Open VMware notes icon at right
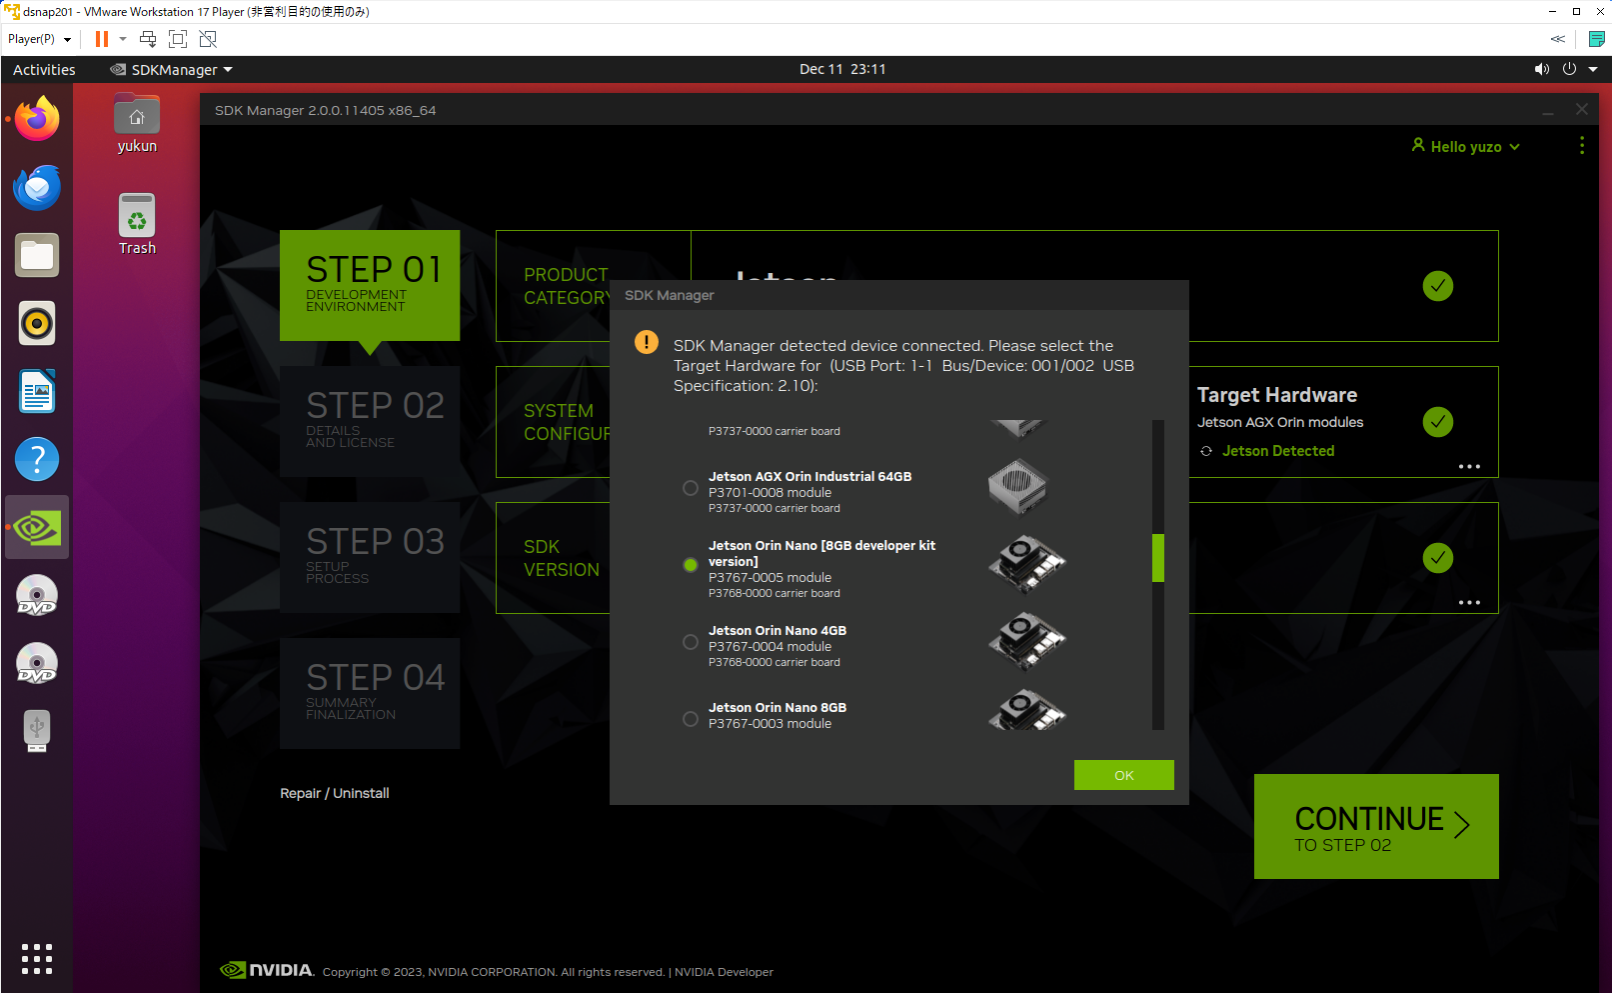The image size is (1612, 994). (1597, 39)
